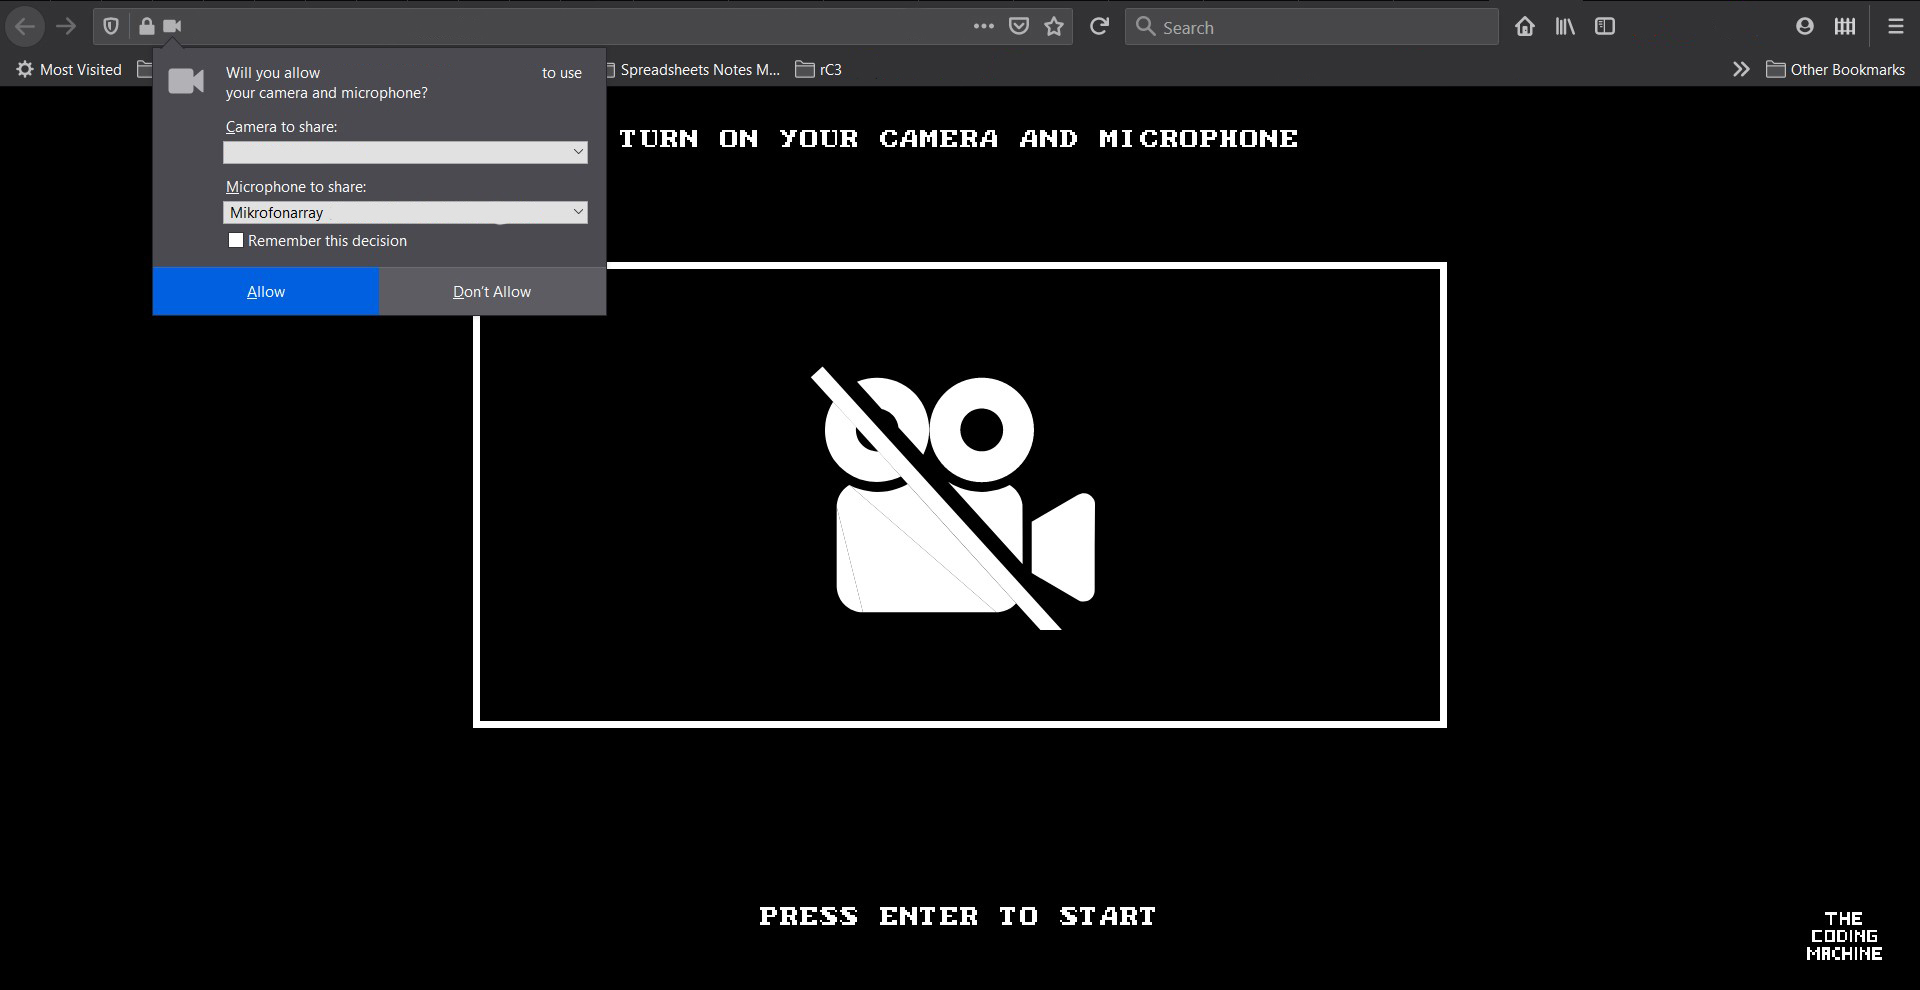Open the Mikrofonarray microphone dropdown

(405, 212)
